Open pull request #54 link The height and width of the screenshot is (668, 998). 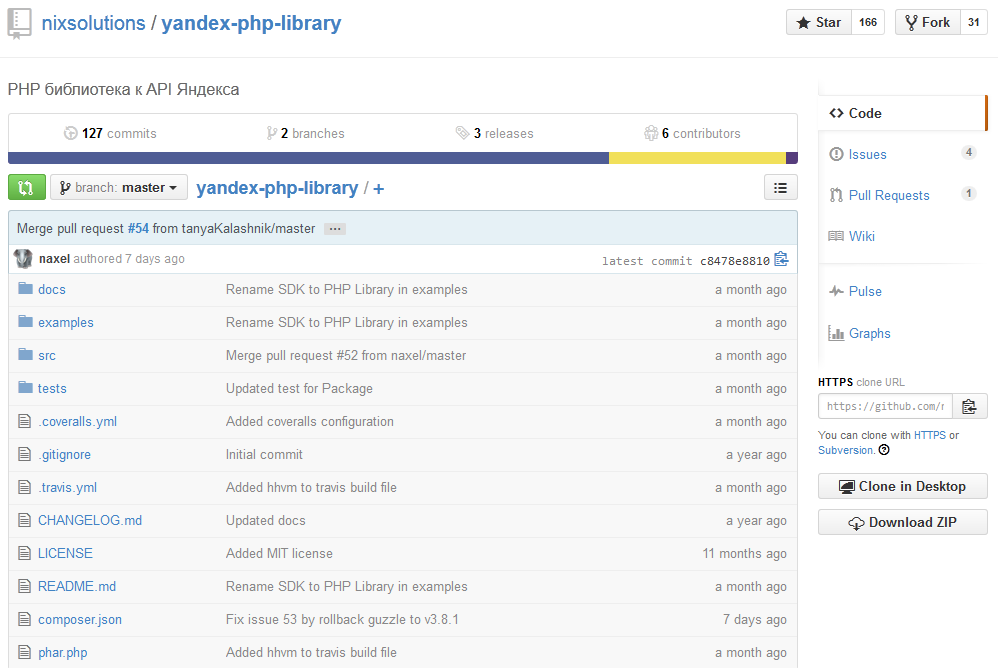pyautogui.click(x=138, y=228)
